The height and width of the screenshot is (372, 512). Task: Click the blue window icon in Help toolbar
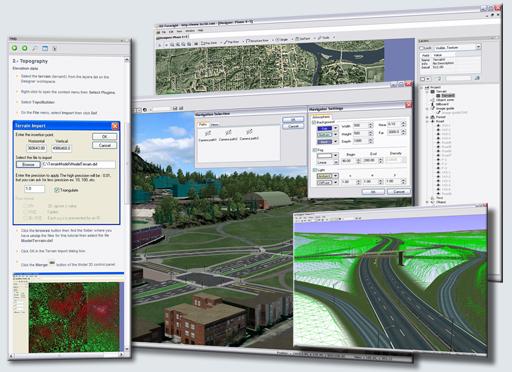pyautogui.click(x=45, y=49)
